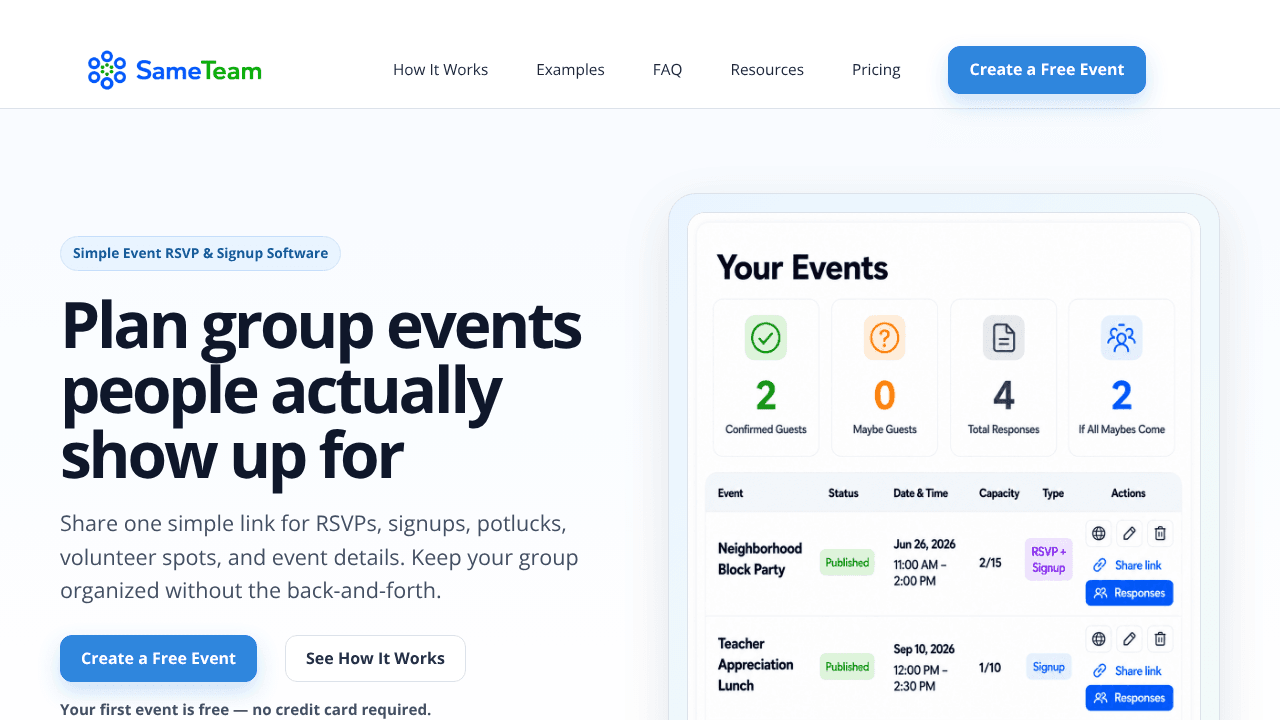This screenshot has width=1280, height=720.
Task: Click Share link for Neighborhood Block Party
Action: [1127, 565]
